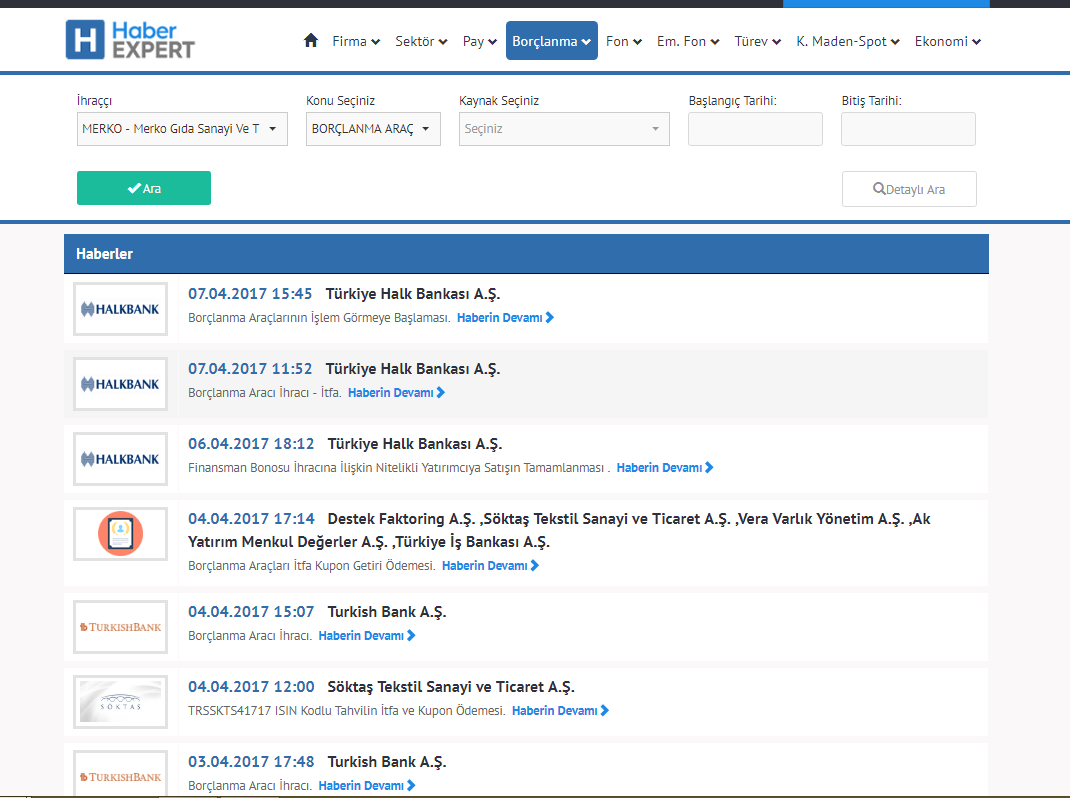The width and height of the screenshot is (1070, 798).
Task: Open the Fon menu
Action: (624, 42)
